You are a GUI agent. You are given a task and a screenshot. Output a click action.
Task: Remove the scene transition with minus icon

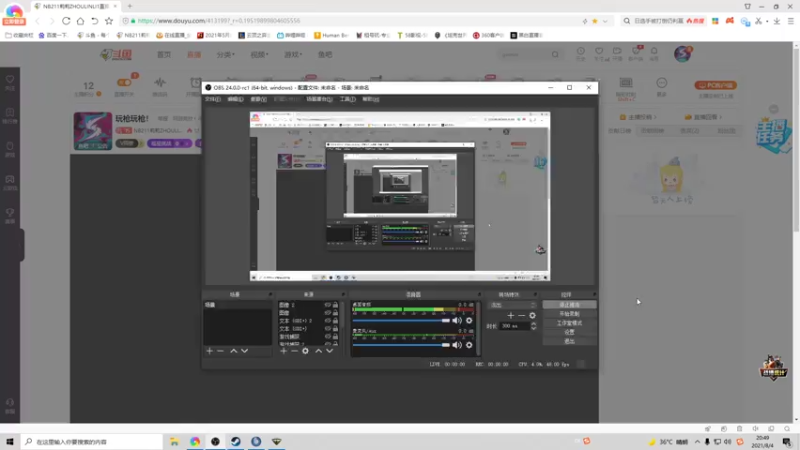pos(521,315)
